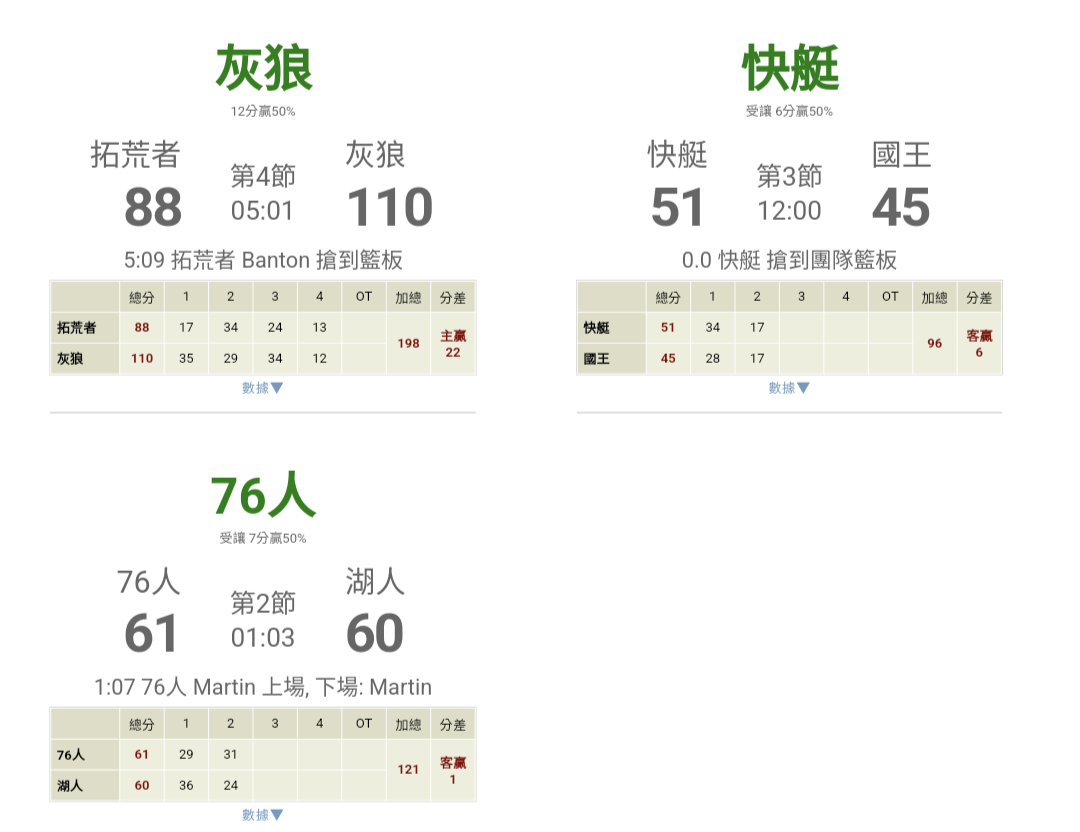Expand 數據 under the 拓荒者 vs 灰狼 table
This screenshot has height=832, width=1080.
(262, 388)
